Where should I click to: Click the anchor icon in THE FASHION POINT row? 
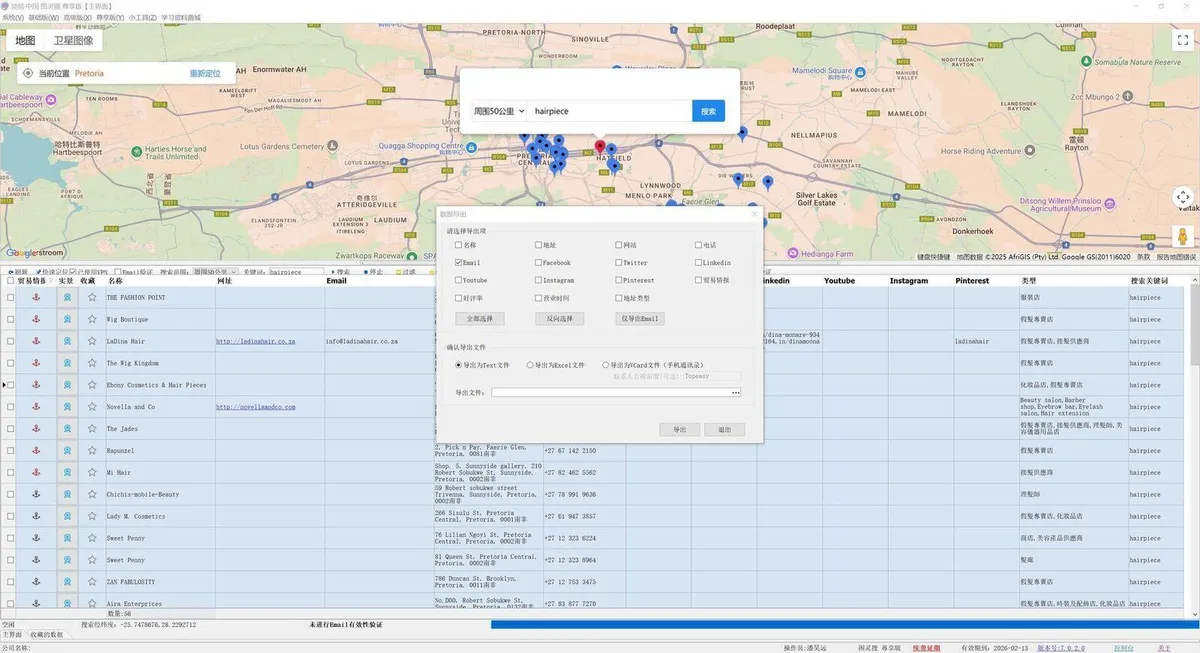pos(36,298)
